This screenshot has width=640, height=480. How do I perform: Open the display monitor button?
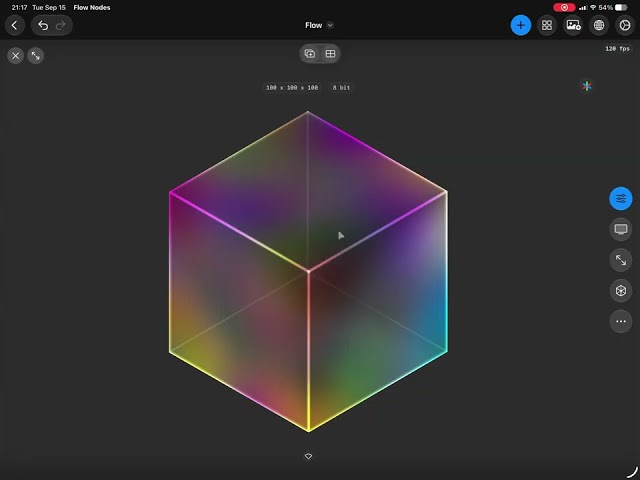621,229
